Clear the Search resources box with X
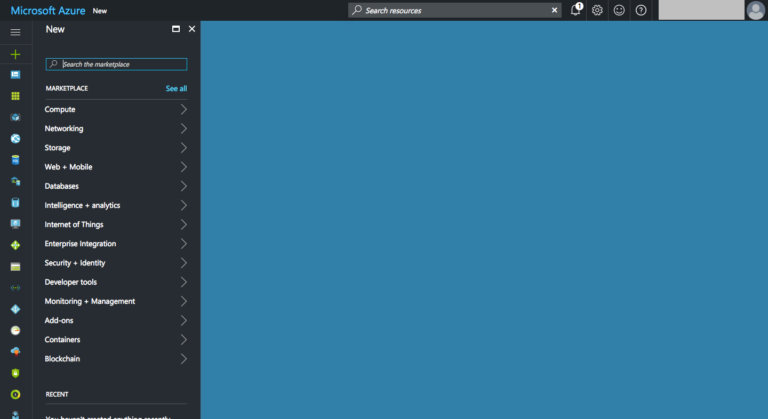The height and width of the screenshot is (419, 768). (x=554, y=10)
